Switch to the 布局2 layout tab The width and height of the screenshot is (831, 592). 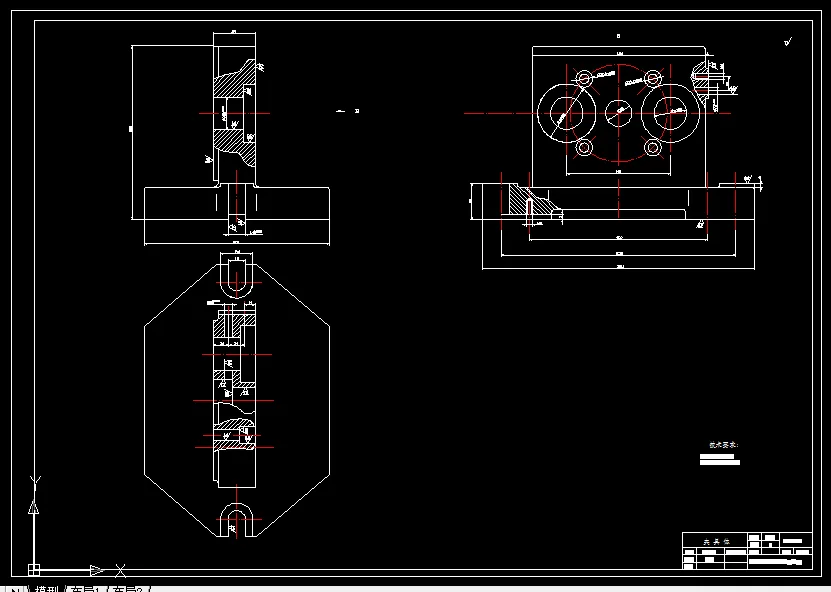pyautogui.click(x=127, y=589)
